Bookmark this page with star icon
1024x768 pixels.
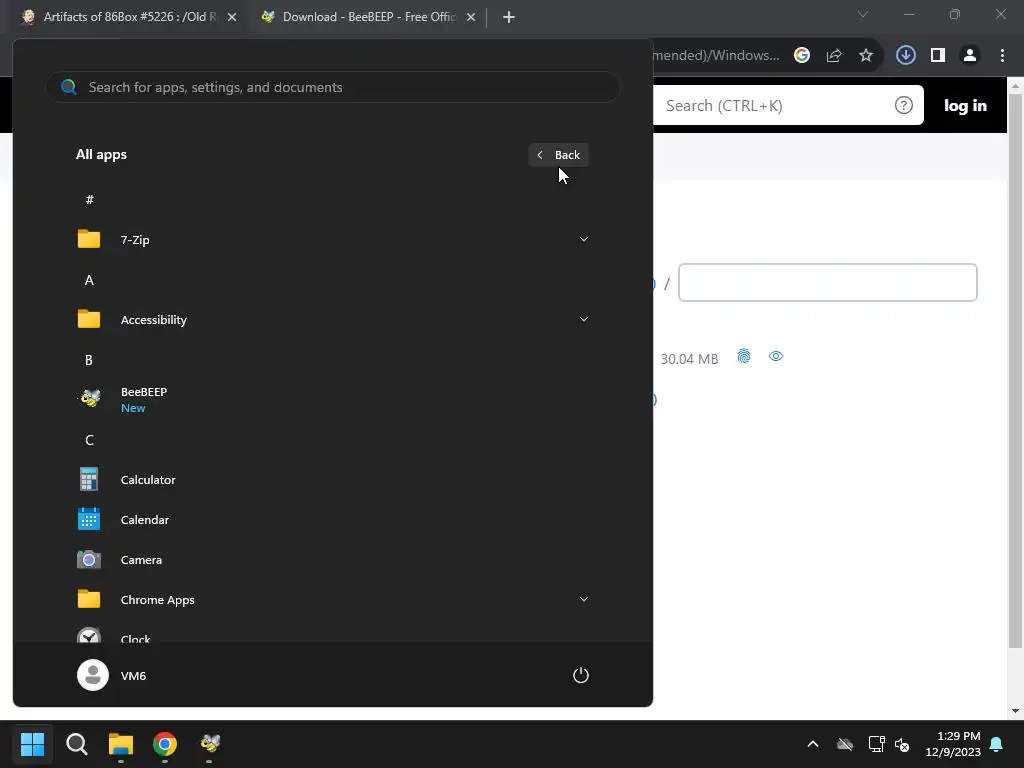click(x=866, y=56)
